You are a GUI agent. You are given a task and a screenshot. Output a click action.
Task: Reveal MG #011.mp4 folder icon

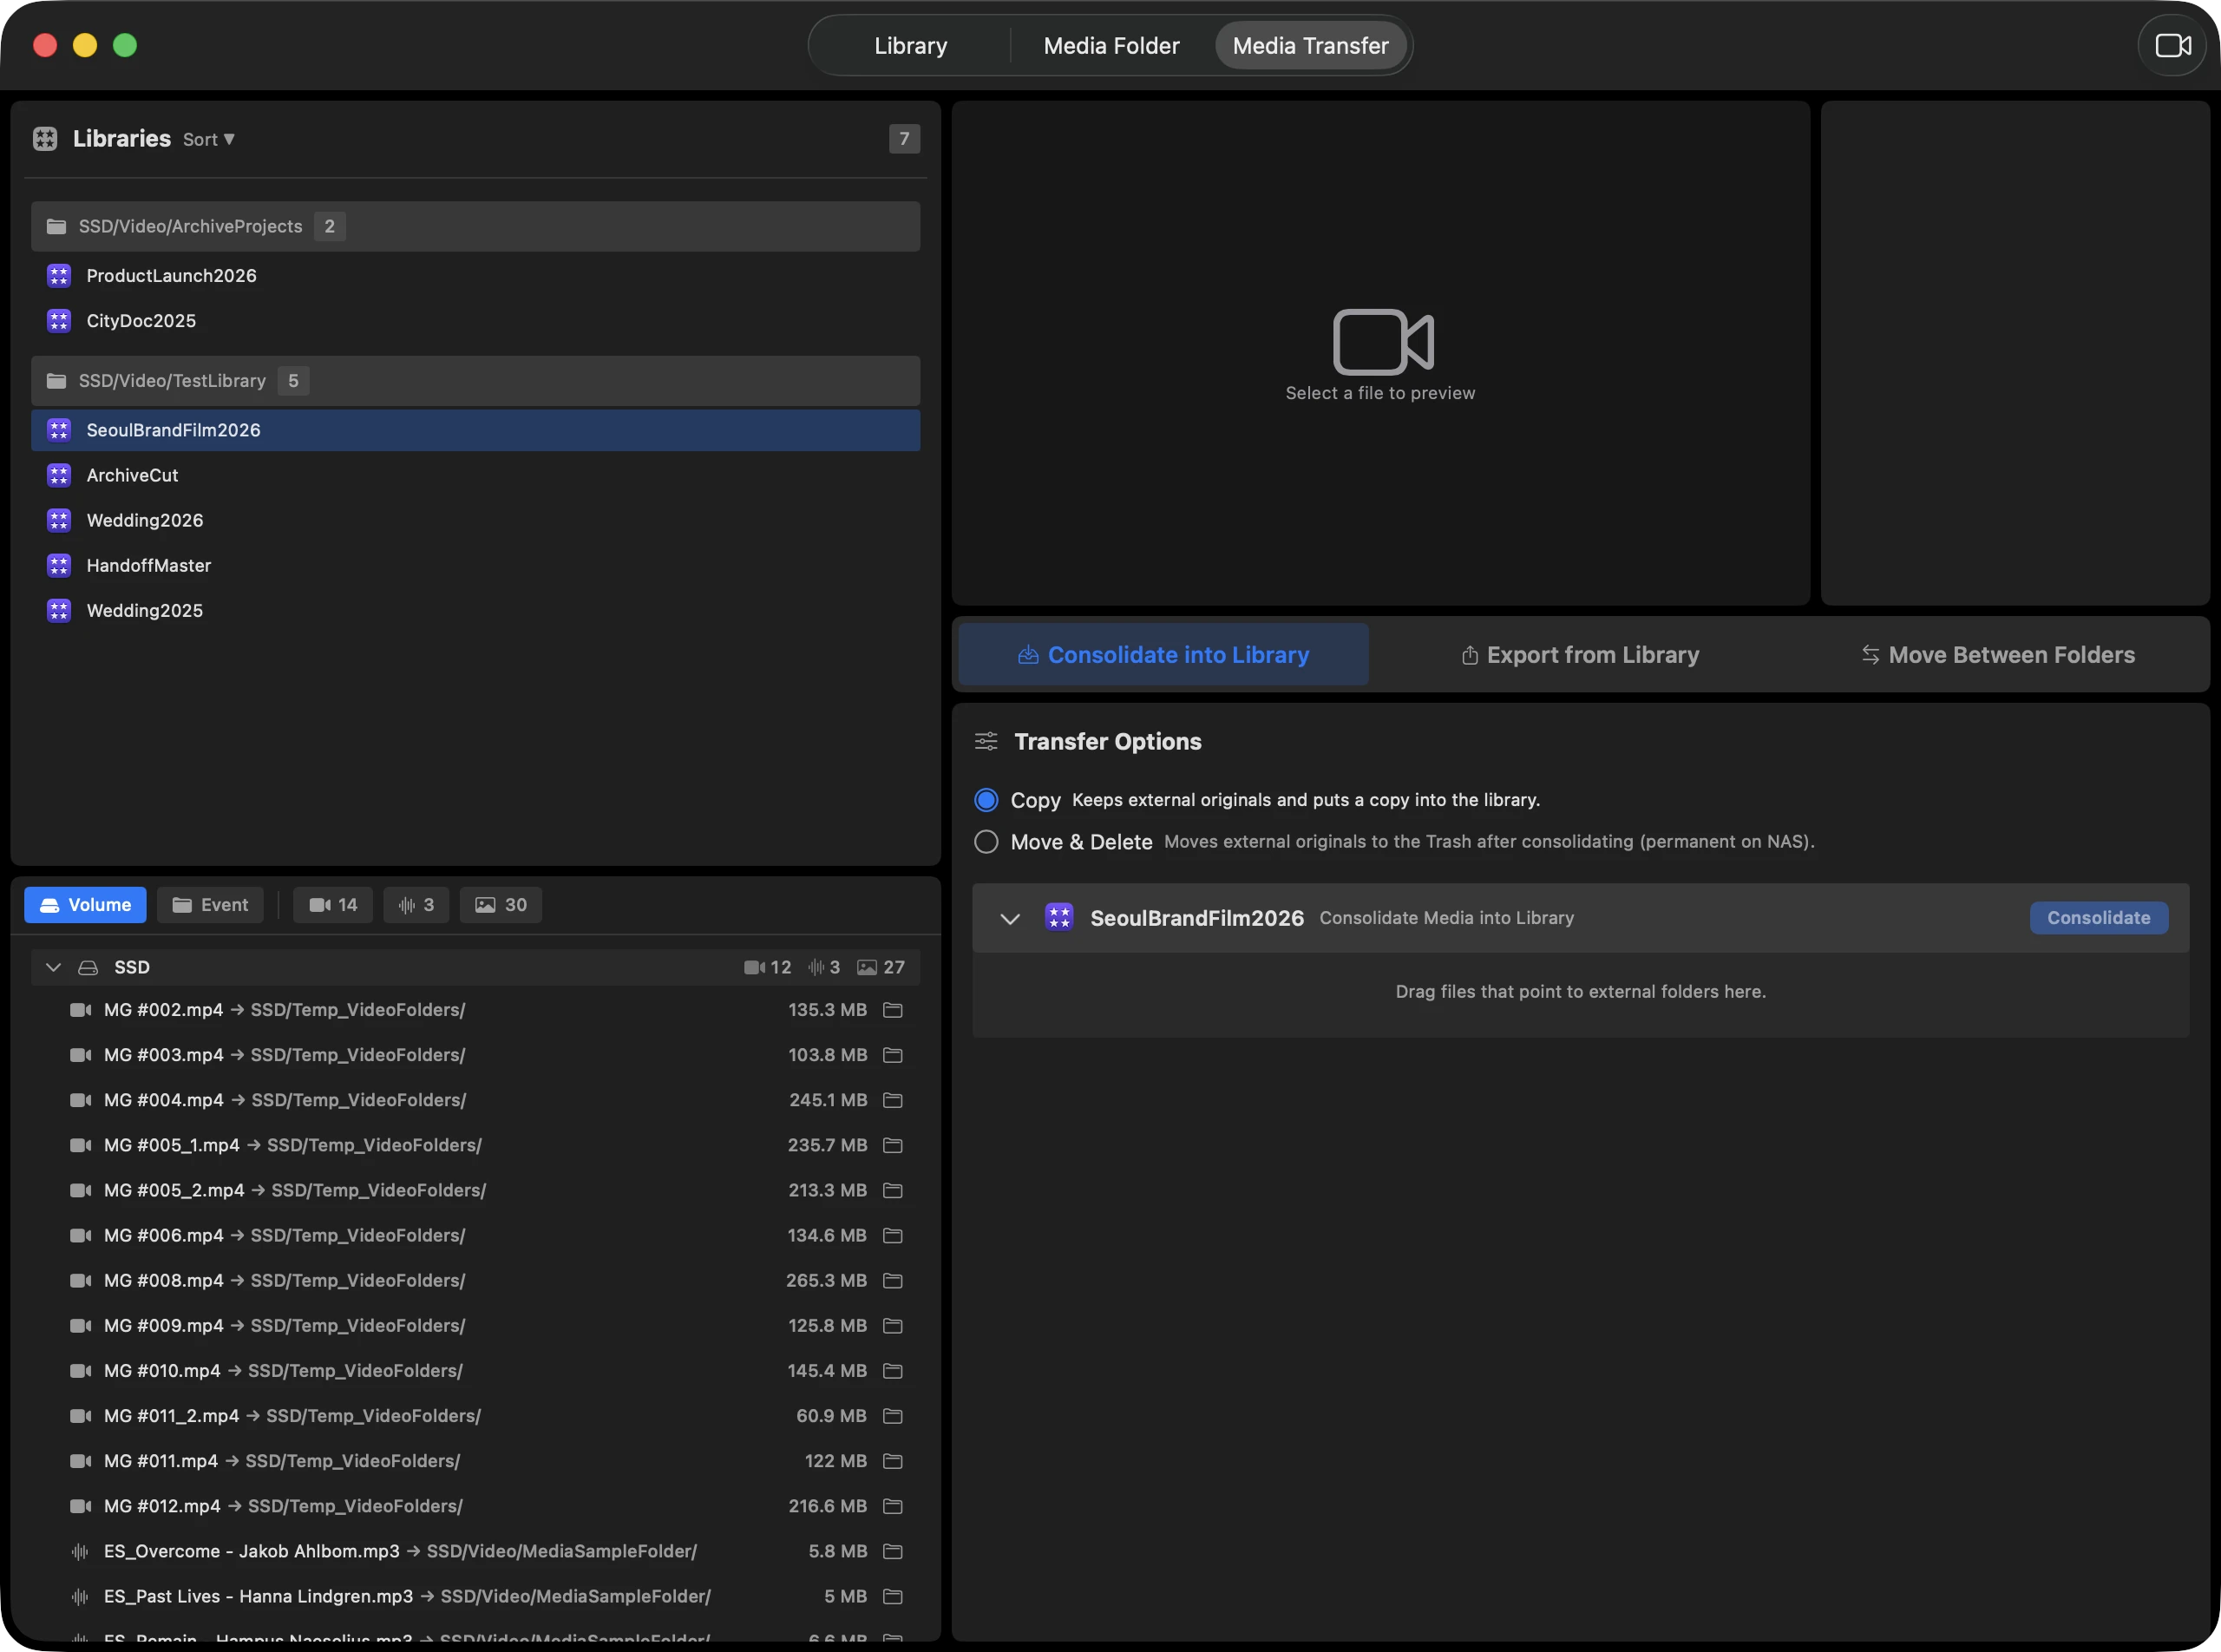coord(893,1461)
